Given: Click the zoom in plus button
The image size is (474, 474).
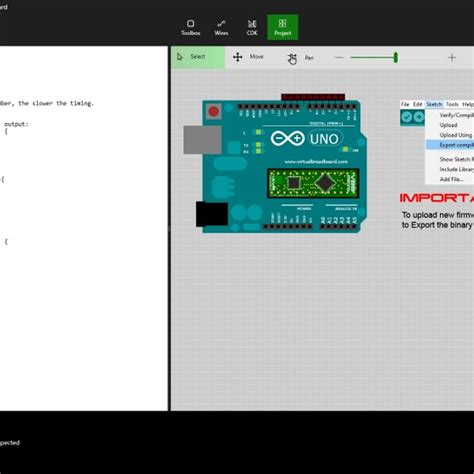Looking at the screenshot, I should click(452, 57).
